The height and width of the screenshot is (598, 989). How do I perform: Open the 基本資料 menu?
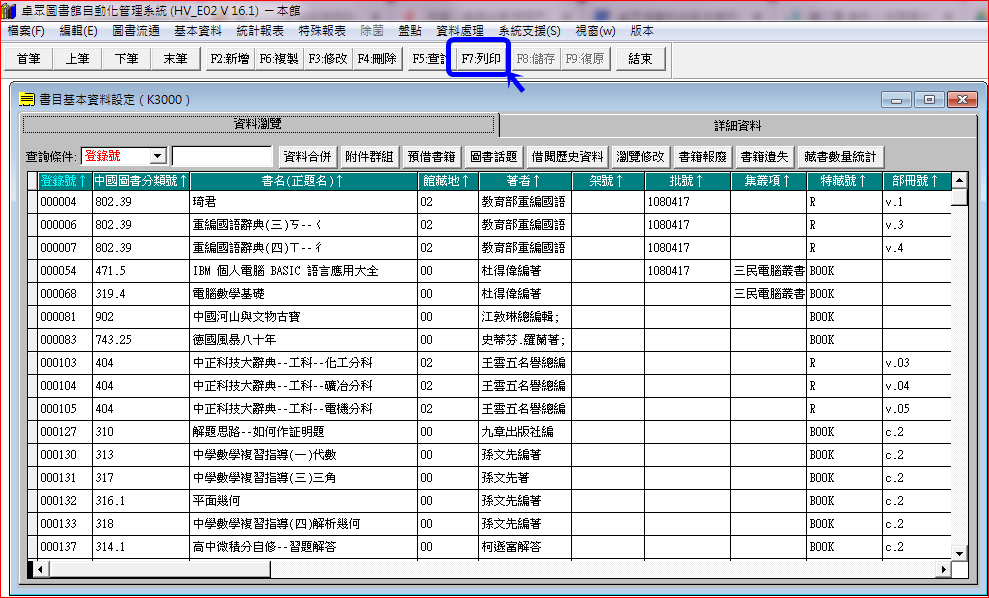click(x=198, y=30)
